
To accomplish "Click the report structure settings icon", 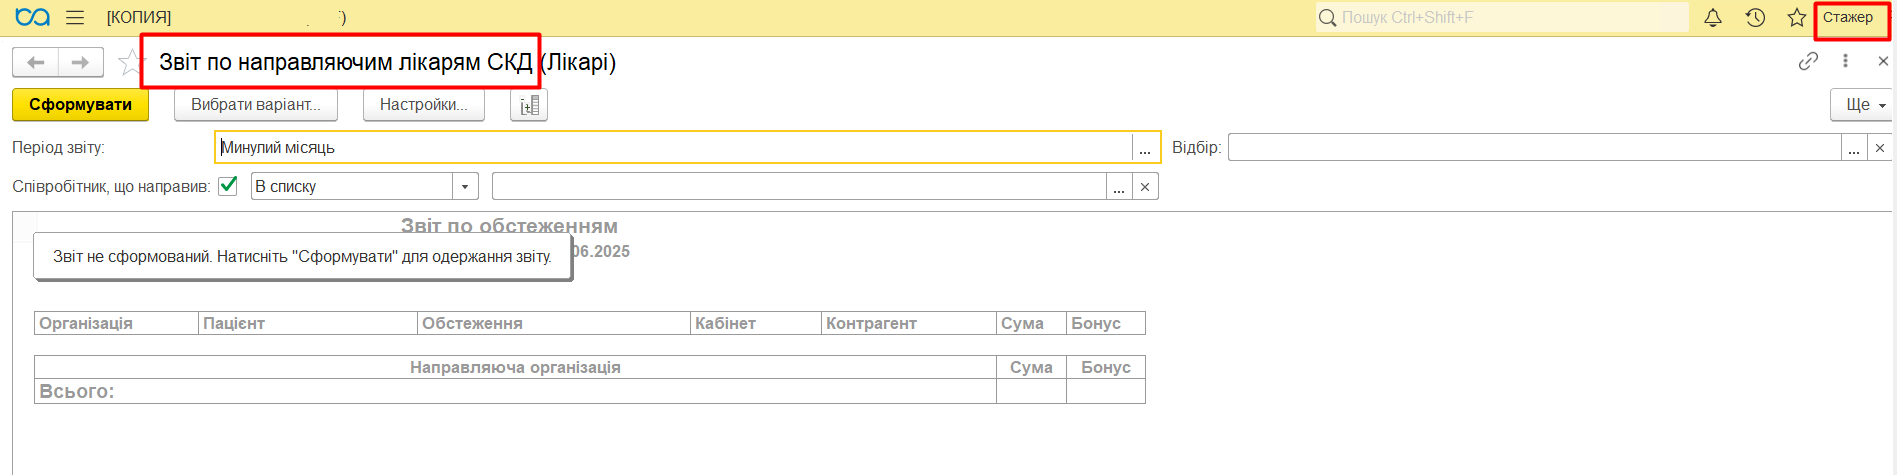I will [529, 105].
